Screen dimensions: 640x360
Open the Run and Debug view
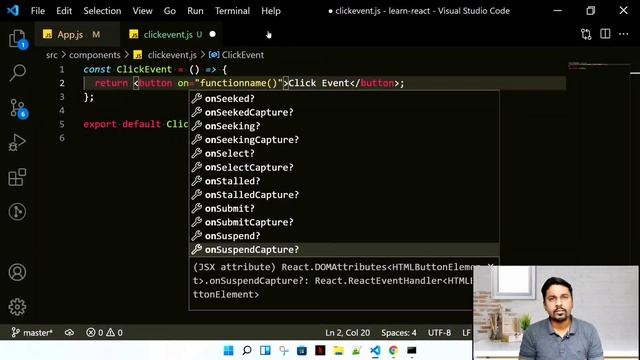tap(17, 142)
